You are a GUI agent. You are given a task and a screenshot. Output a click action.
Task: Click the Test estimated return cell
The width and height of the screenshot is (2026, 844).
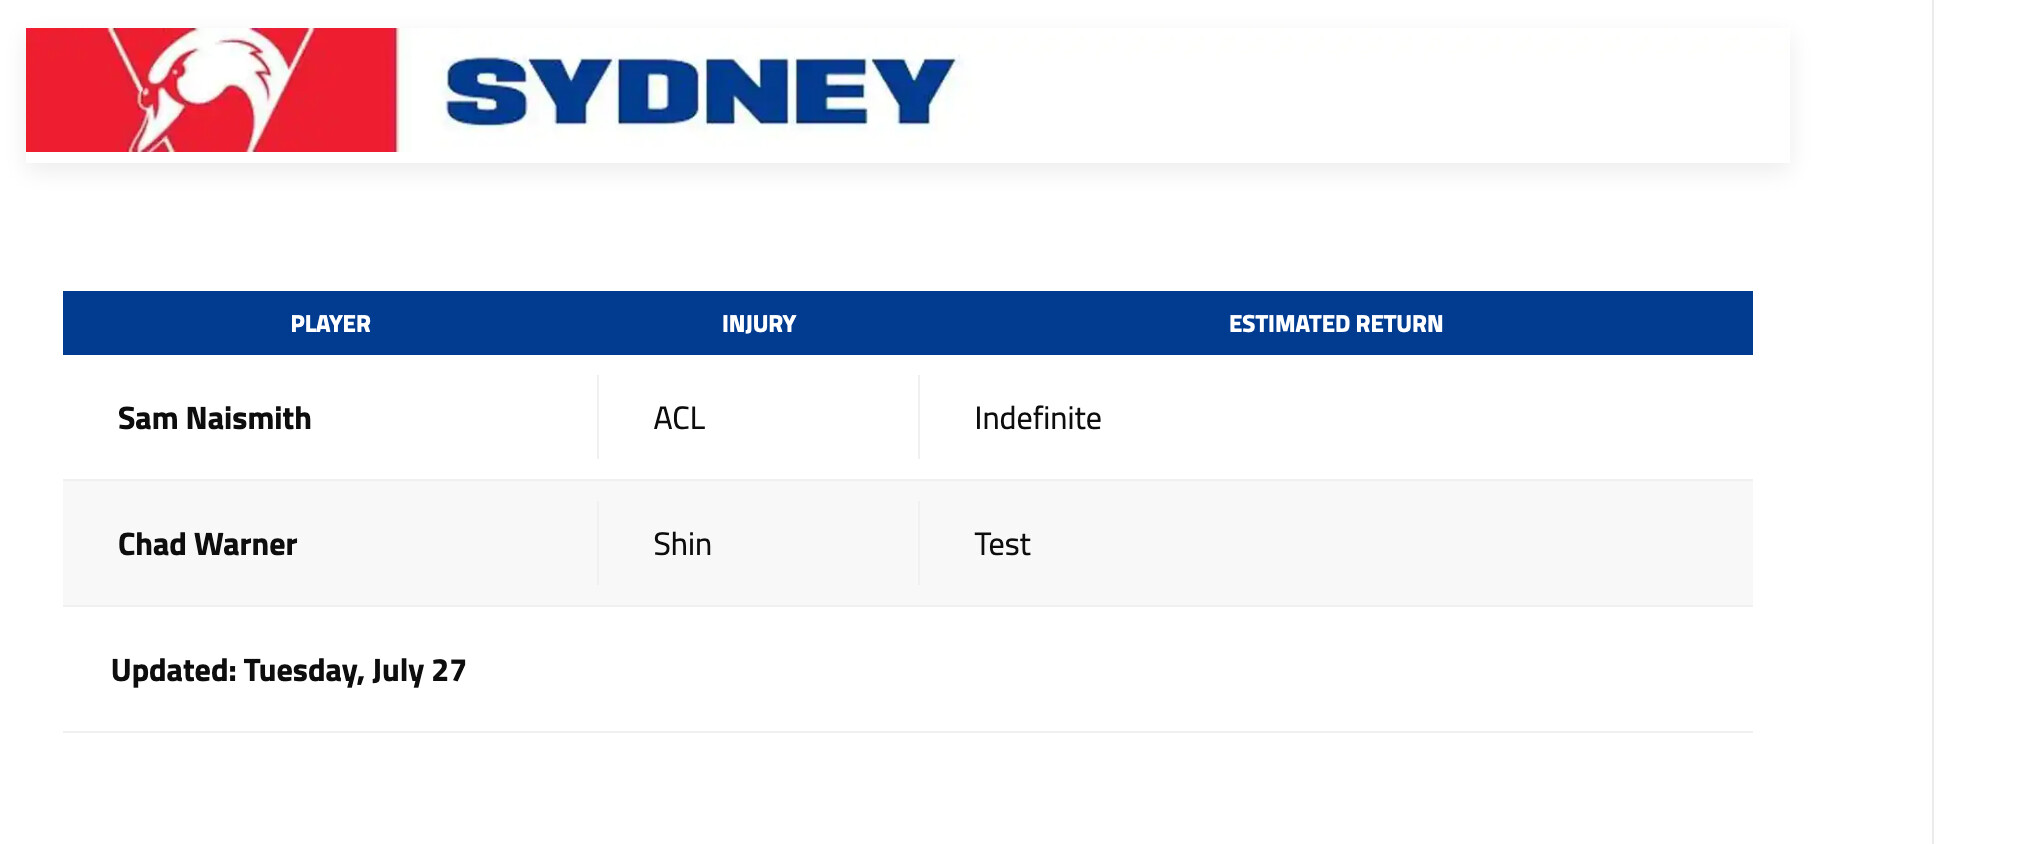click(1002, 544)
